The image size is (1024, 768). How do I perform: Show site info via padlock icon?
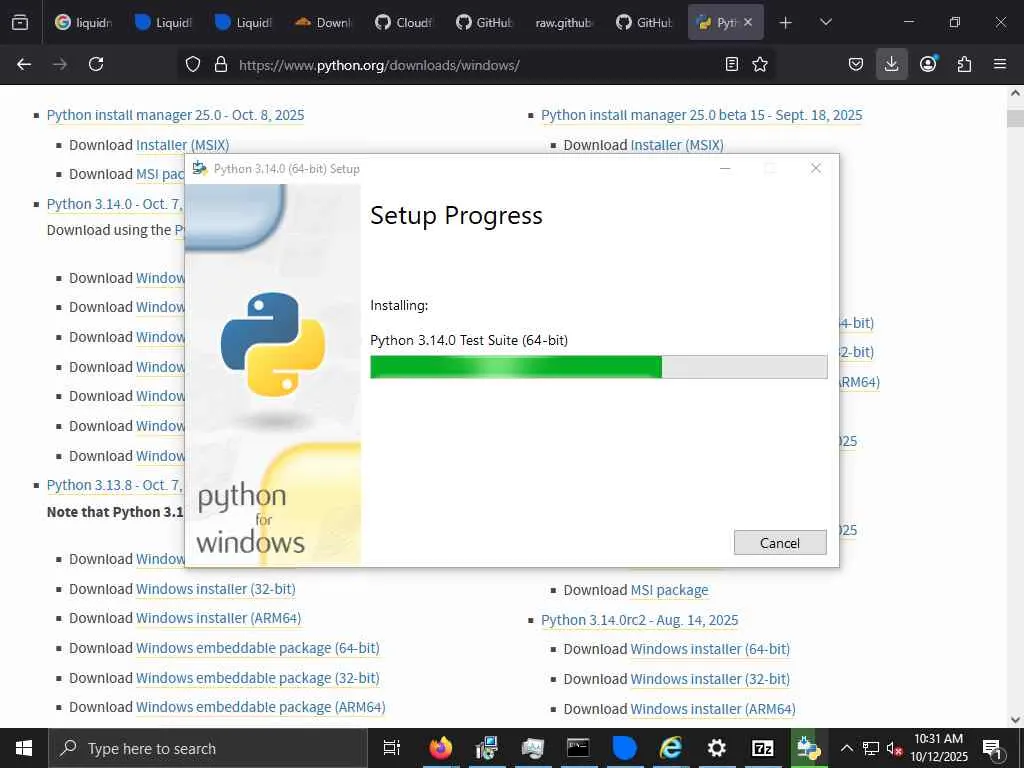point(221,64)
